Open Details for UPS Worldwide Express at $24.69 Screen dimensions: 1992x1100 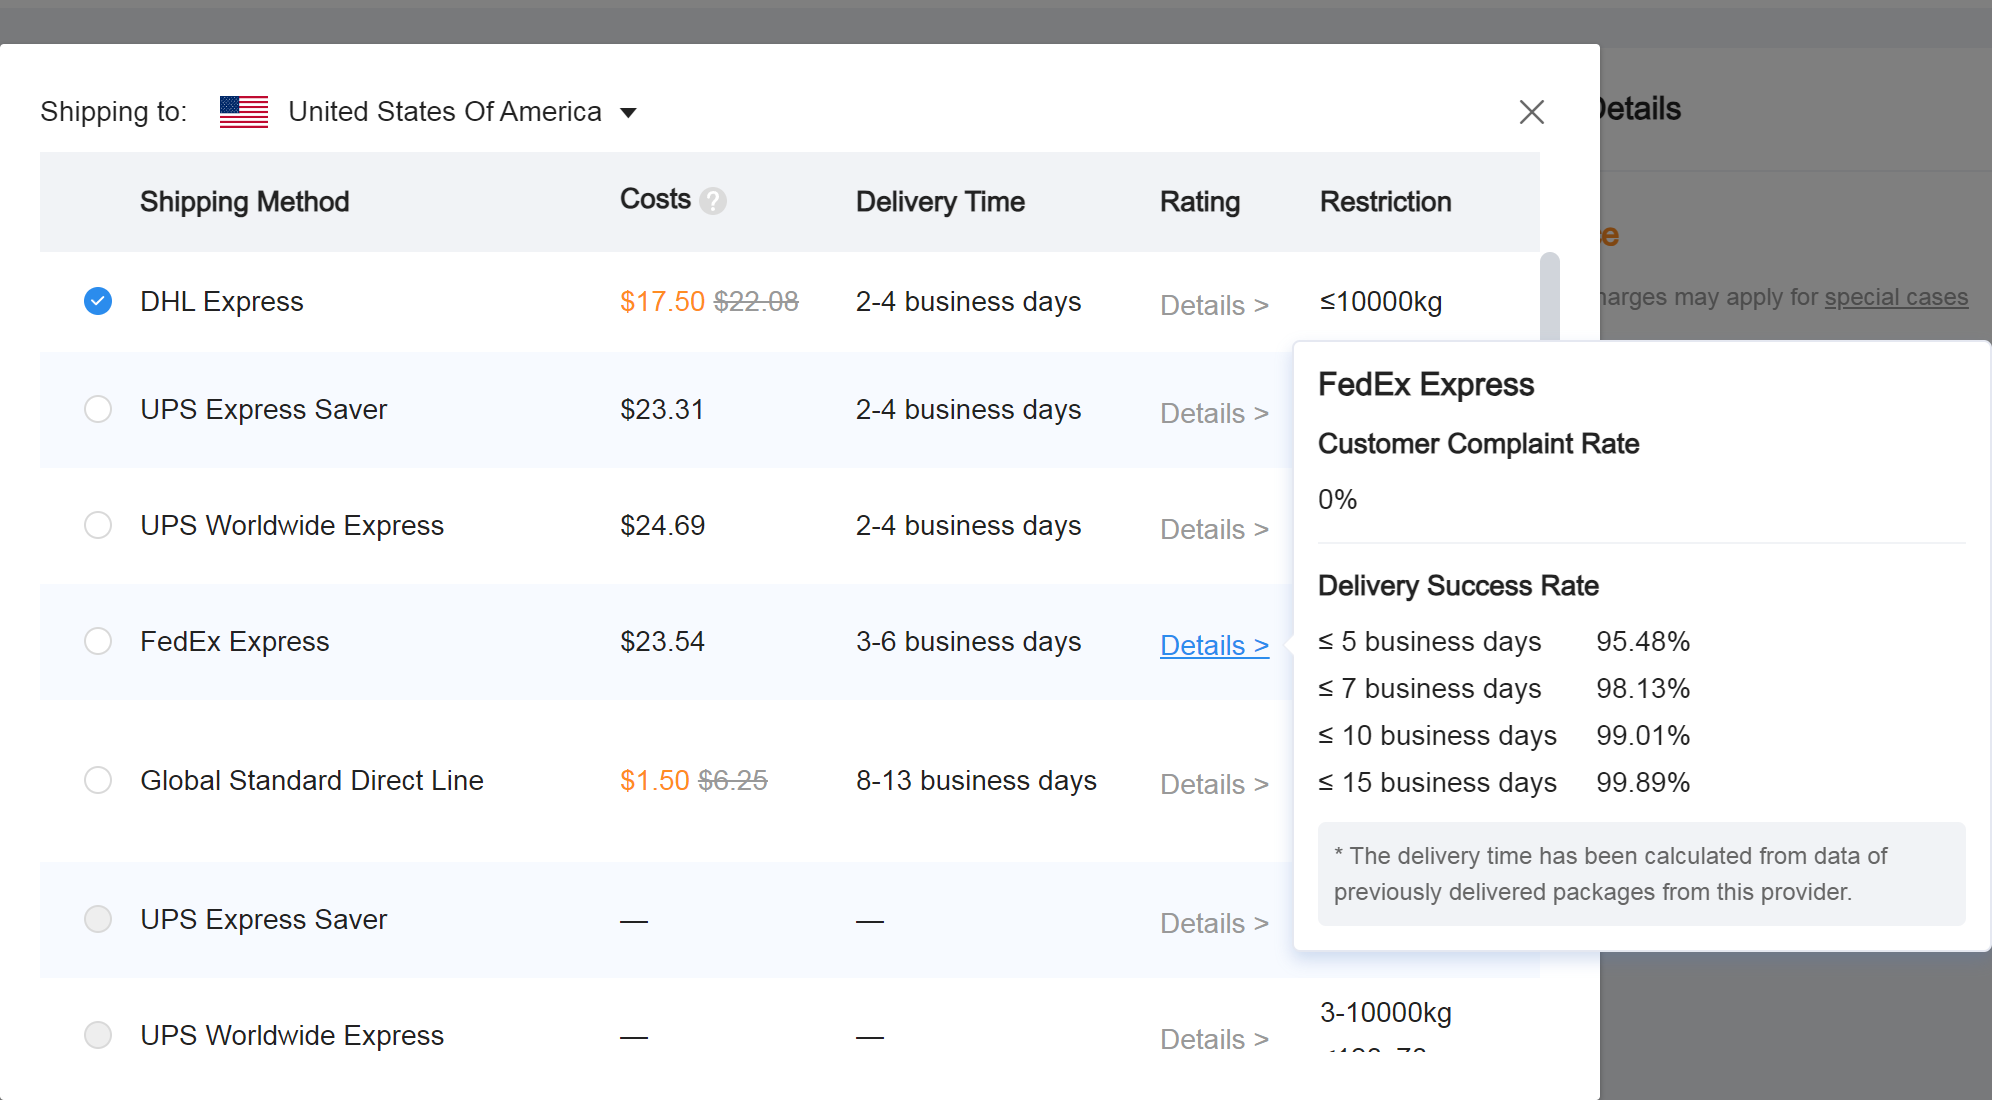pos(1213,529)
